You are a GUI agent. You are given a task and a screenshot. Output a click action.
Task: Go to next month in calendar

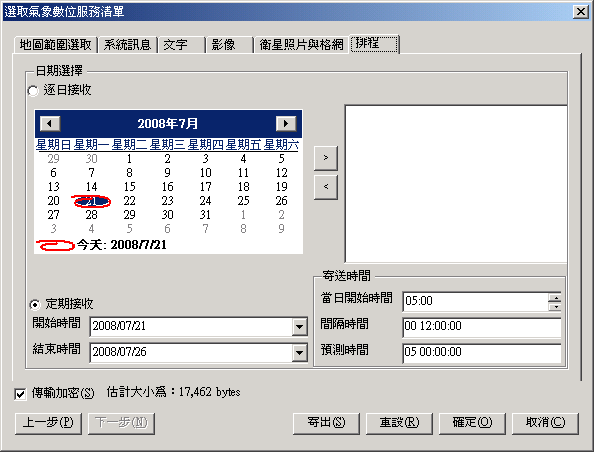286,124
